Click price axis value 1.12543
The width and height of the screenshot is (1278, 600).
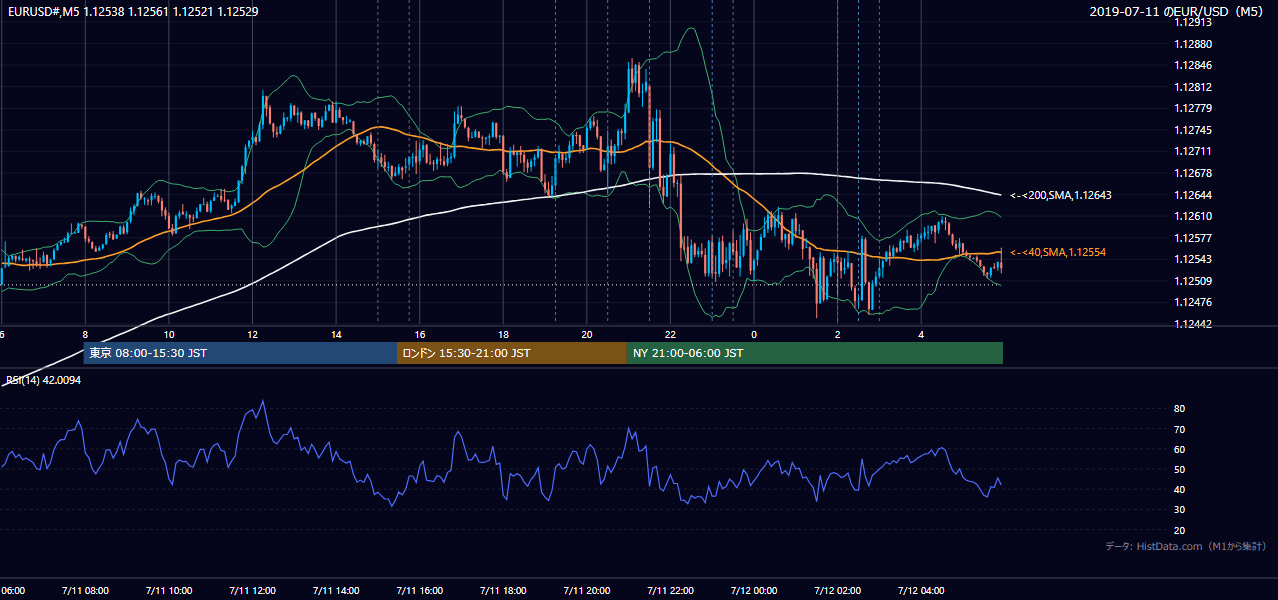1194,259
